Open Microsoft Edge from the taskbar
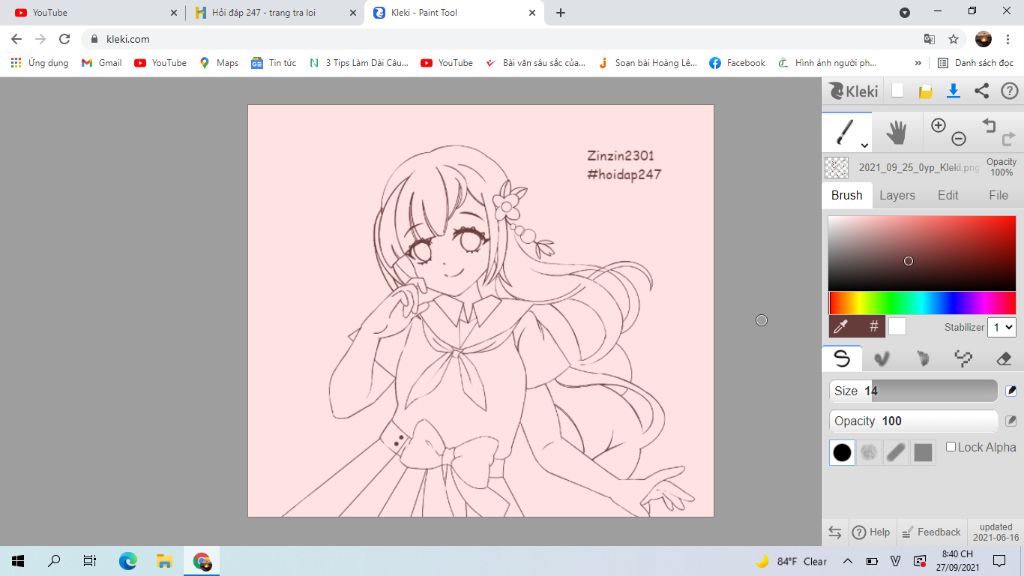This screenshot has height=576, width=1024. click(x=128, y=561)
